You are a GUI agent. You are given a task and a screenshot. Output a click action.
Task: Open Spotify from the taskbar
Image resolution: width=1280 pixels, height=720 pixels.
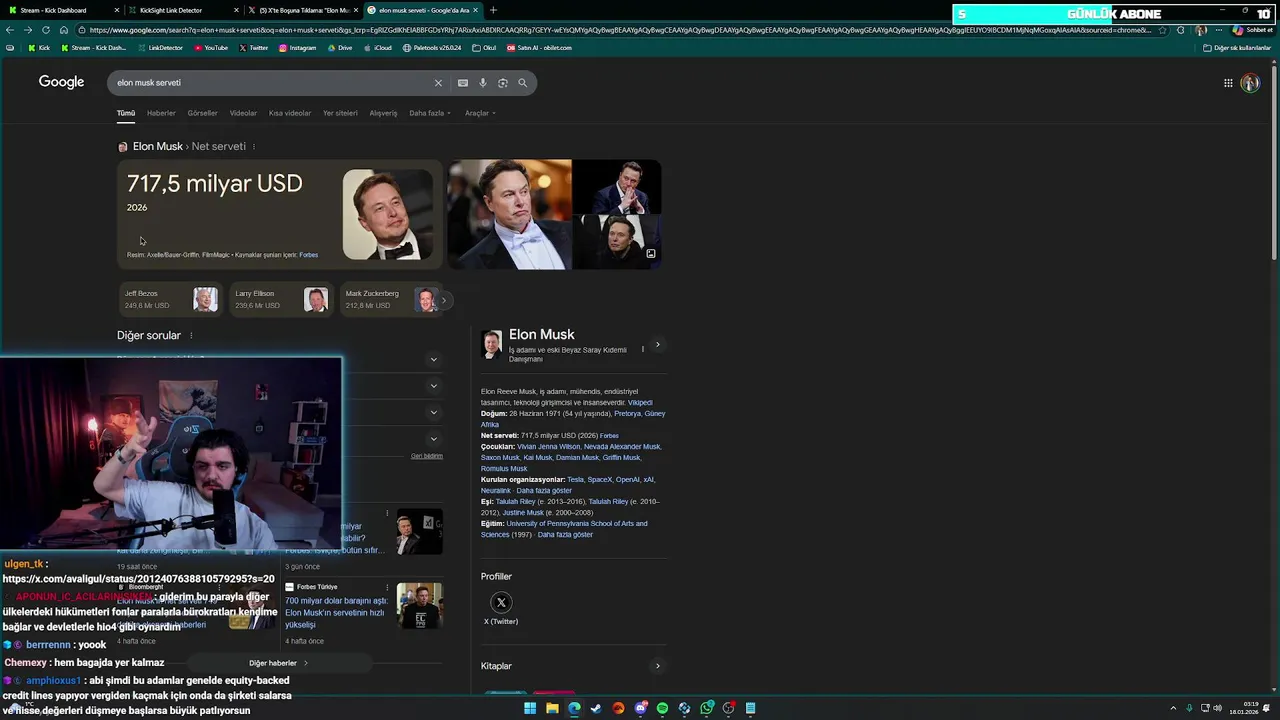click(662, 708)
